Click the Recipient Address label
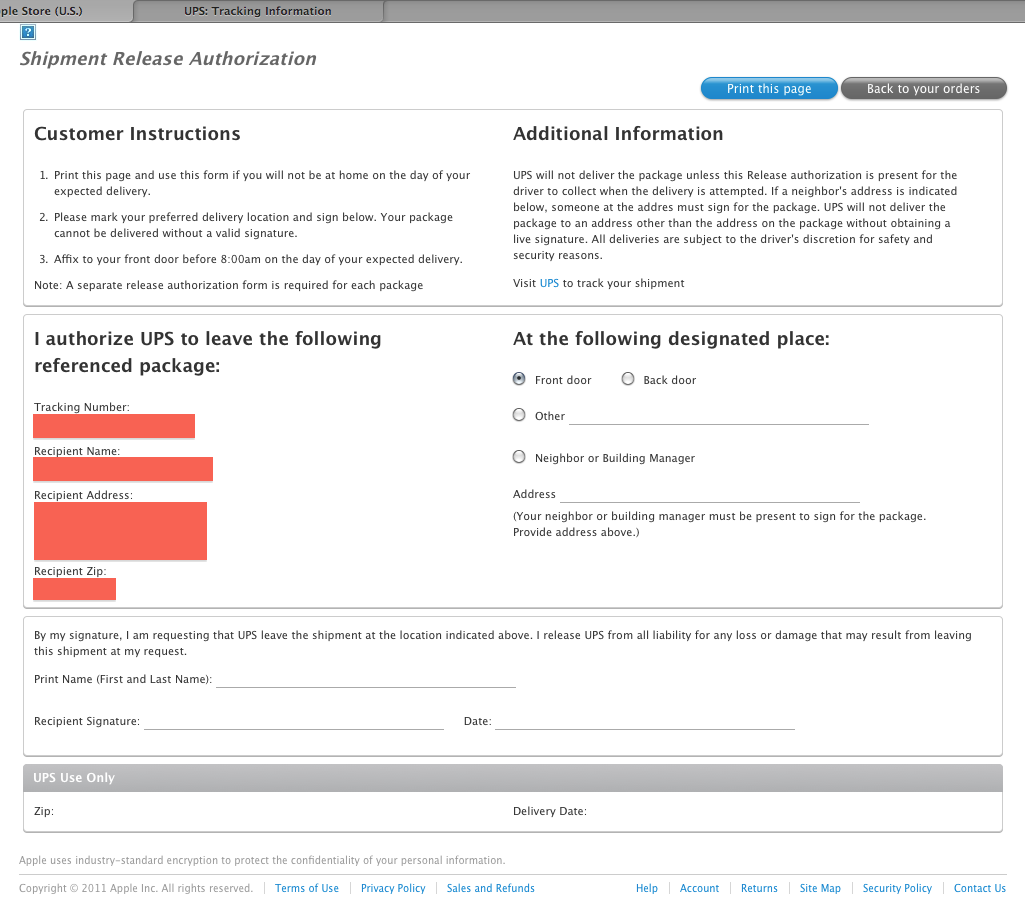1025x902 pixels. [x=83, y=495]
